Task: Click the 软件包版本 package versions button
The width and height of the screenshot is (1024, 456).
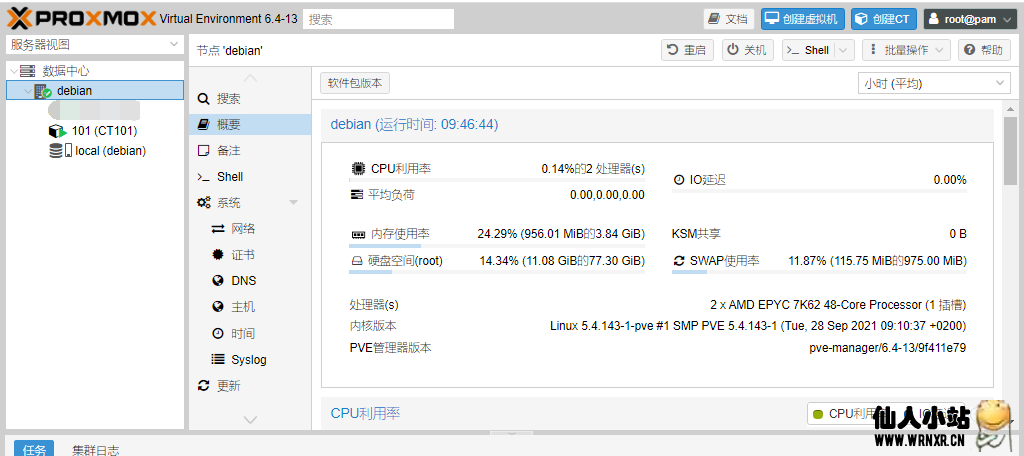Action: tap(355, 83)
